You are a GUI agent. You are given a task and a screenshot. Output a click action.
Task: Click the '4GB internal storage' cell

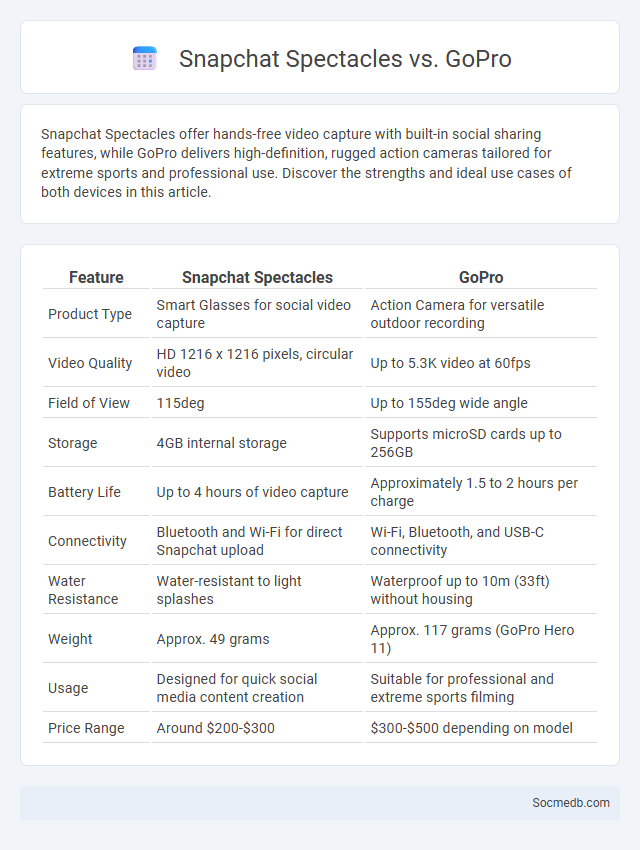click(222, 443)
